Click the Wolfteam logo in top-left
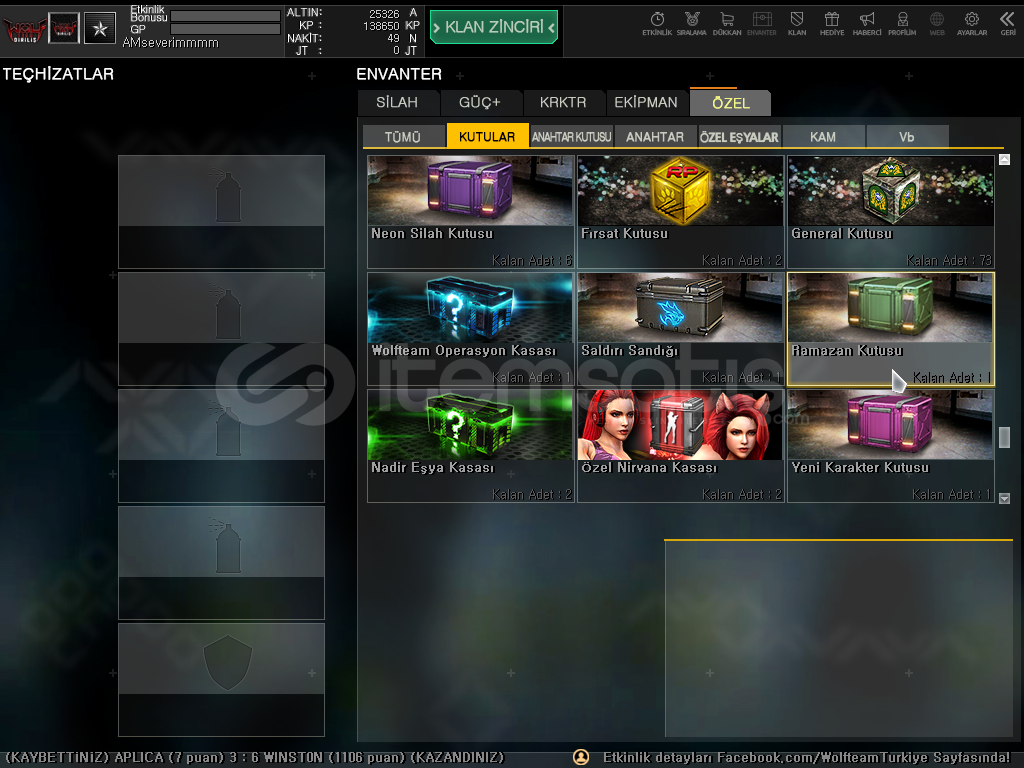This screenshot has width=1024, height=768. [x=25, y=29]
